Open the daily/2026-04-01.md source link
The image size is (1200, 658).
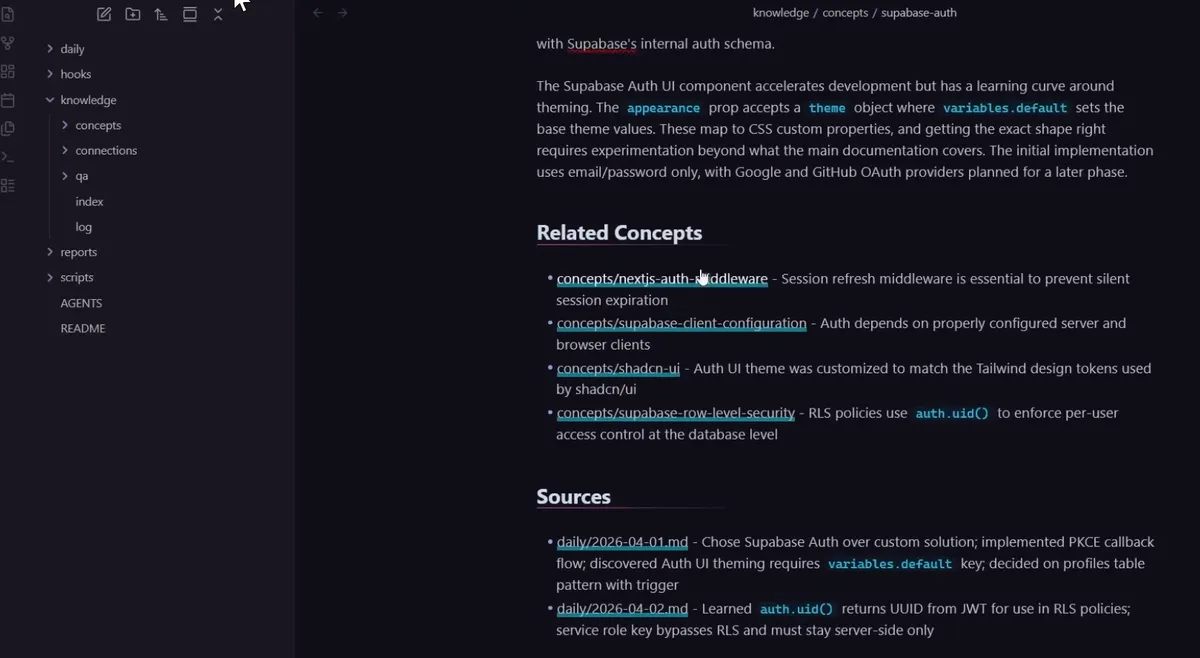point(622,542)
